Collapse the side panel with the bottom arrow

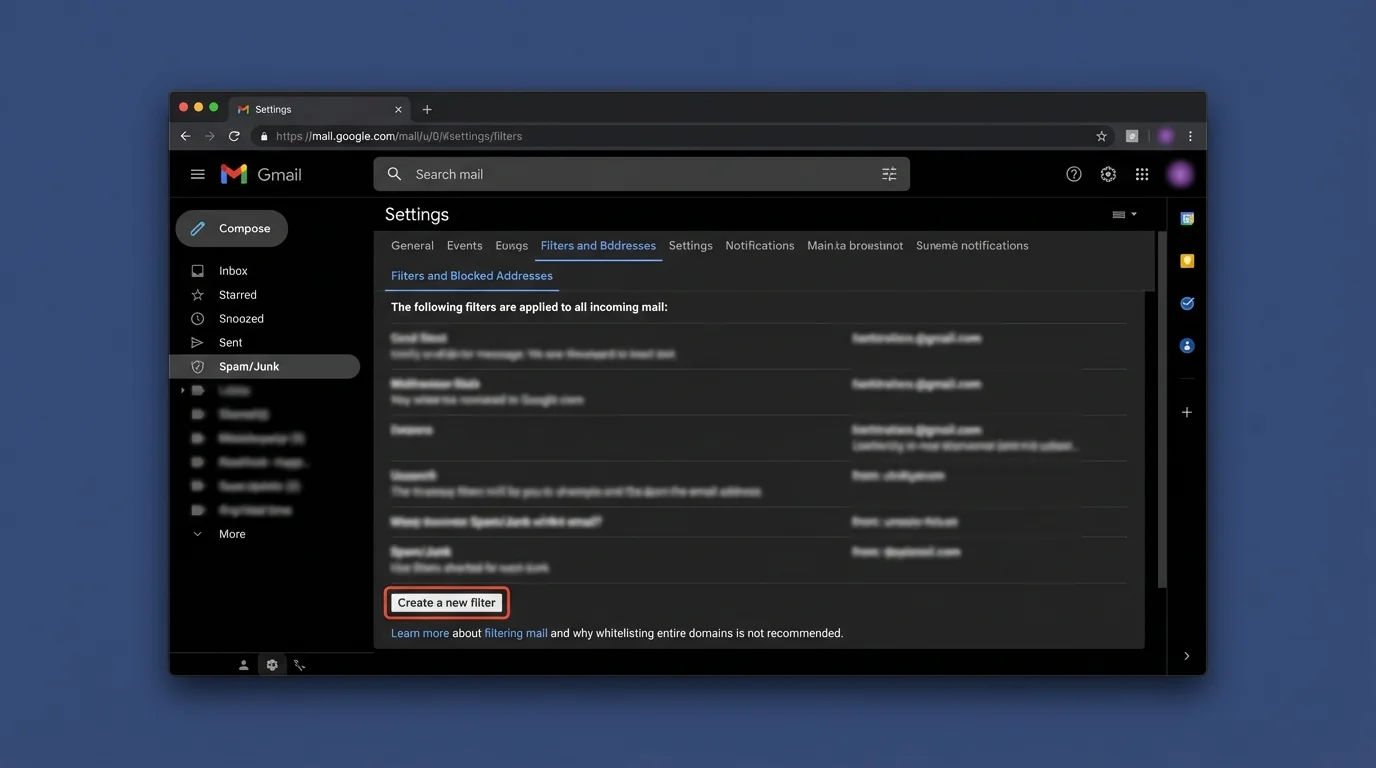(x=1186, y=655)
